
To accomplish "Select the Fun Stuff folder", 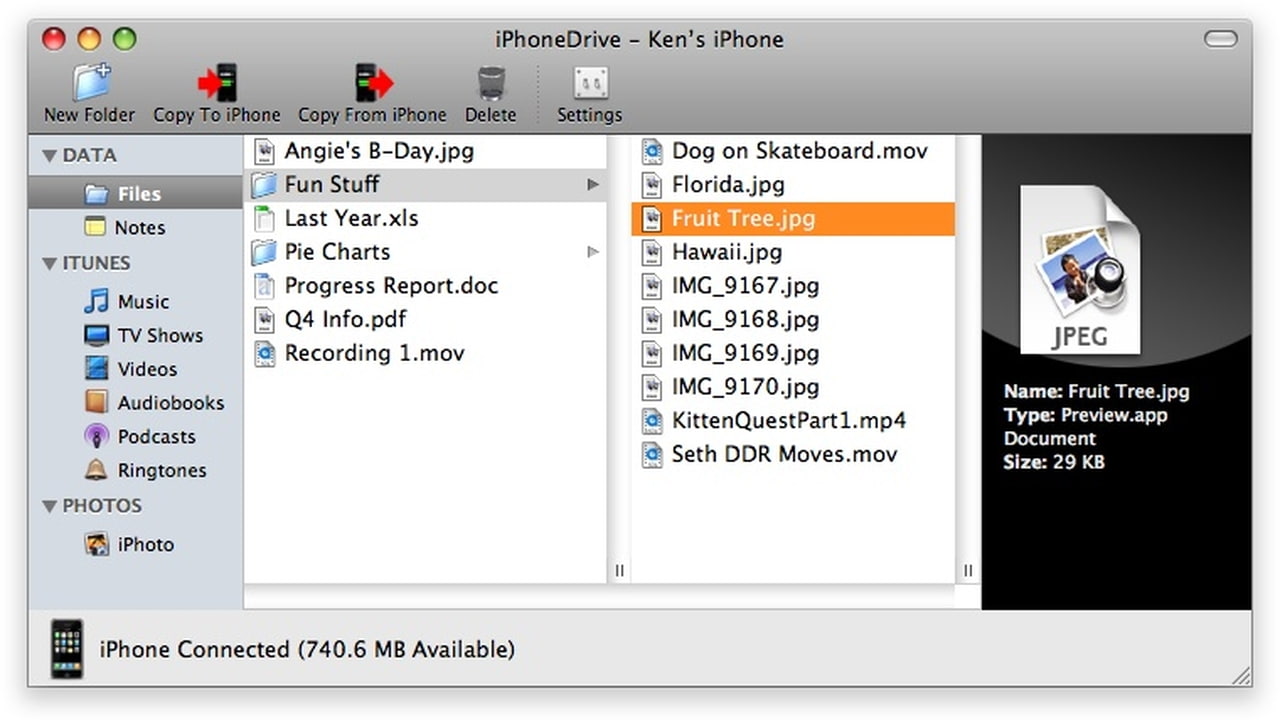I will point(425,184).
